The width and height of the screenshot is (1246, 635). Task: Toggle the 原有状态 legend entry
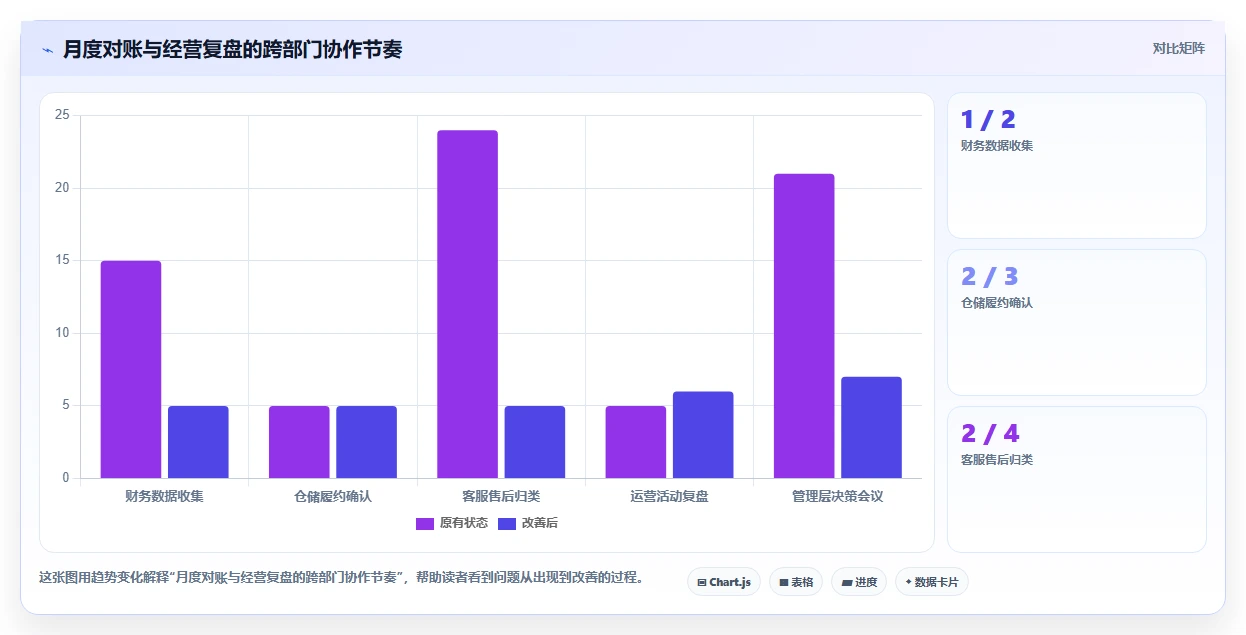click(x=452, y=523)
